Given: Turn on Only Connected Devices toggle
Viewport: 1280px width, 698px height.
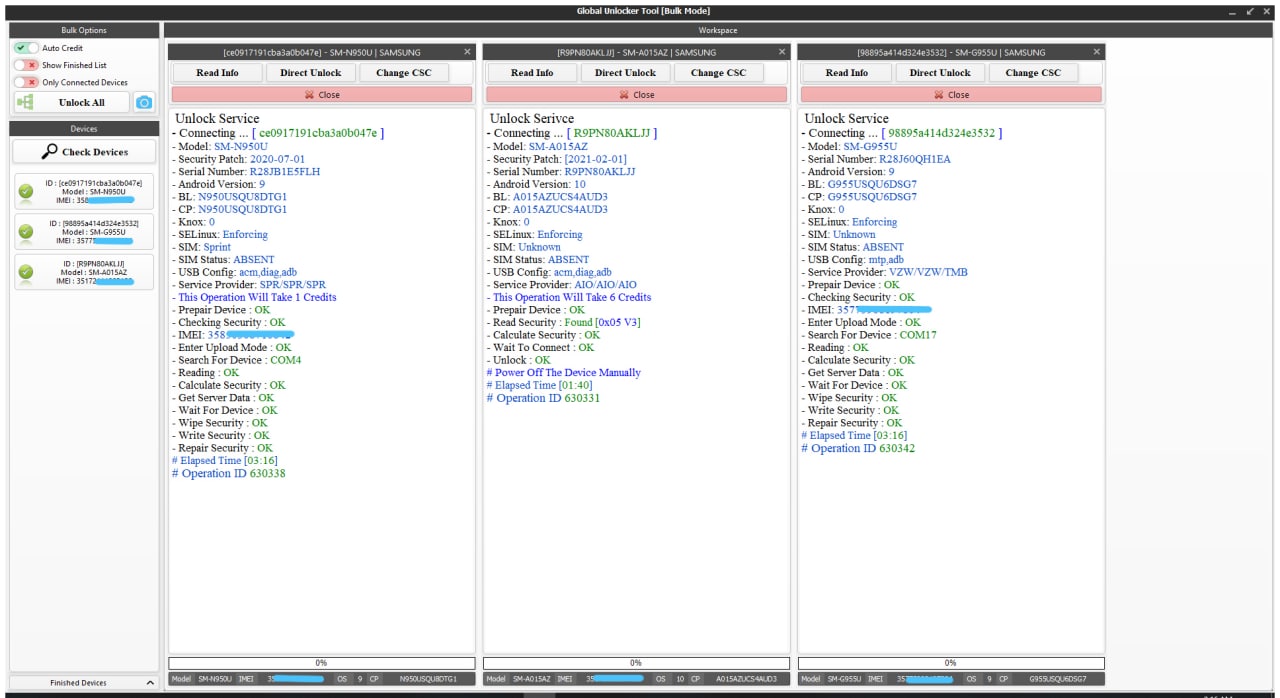Looking at the screenshot, I should click(x=26, y=82).
